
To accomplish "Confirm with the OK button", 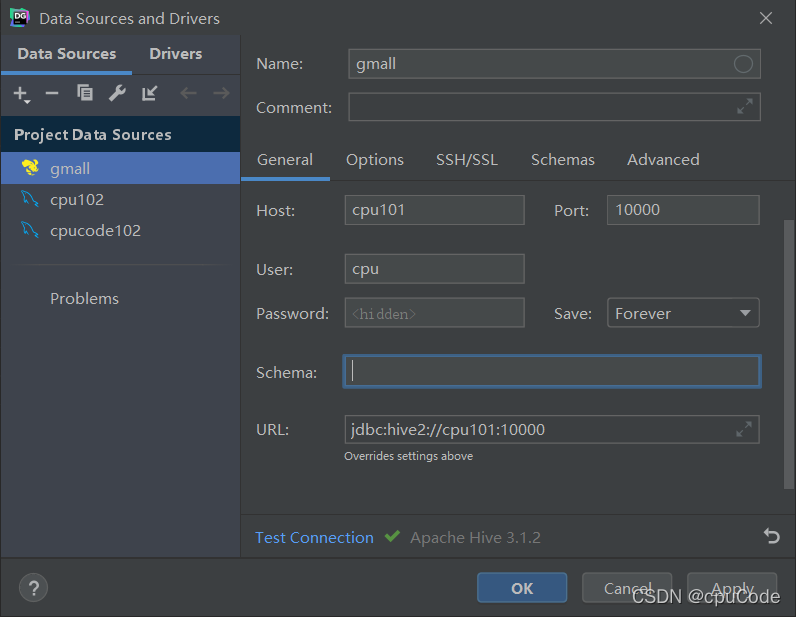I will click(x=522, y=588).
